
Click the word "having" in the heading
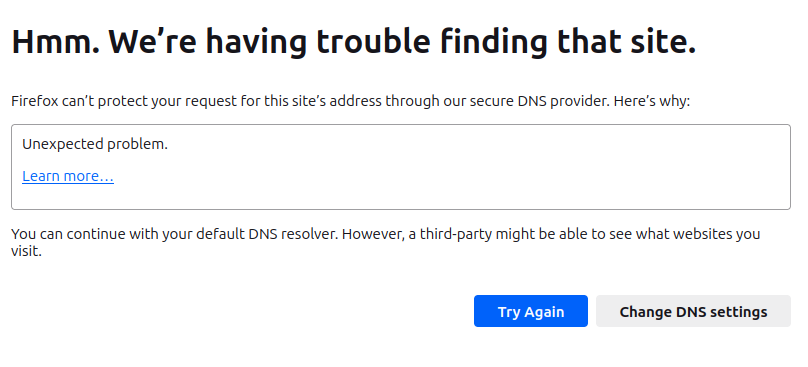pos(256,42)
